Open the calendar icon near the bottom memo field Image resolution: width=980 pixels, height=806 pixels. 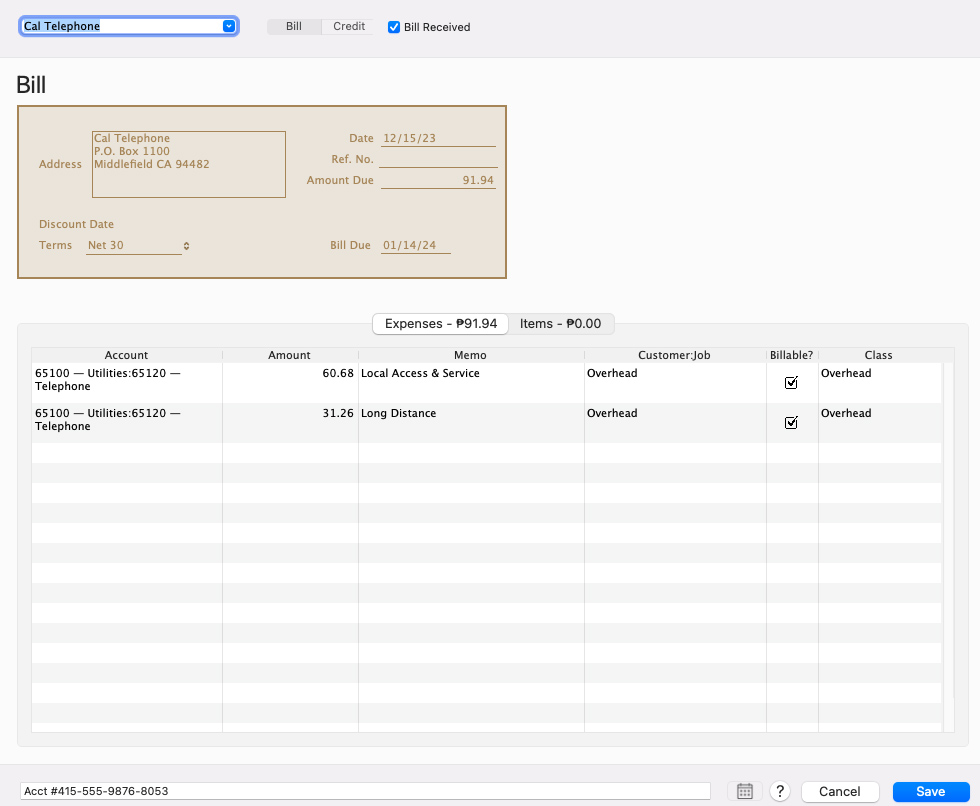pyautogui.click(x=744, y=791)
